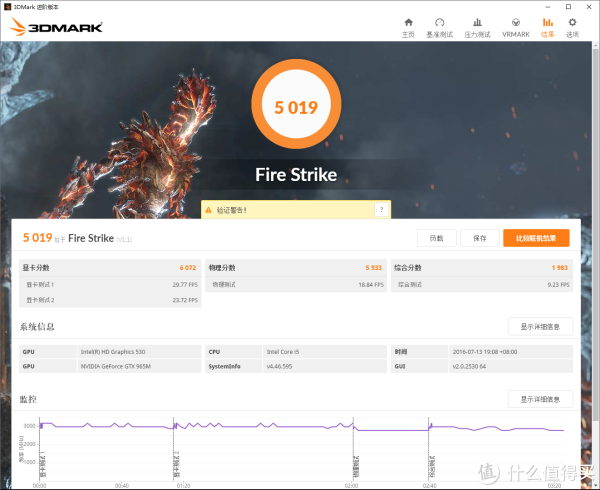Open the Stress Test (压力测试) tab

click(x=477, y=28)
